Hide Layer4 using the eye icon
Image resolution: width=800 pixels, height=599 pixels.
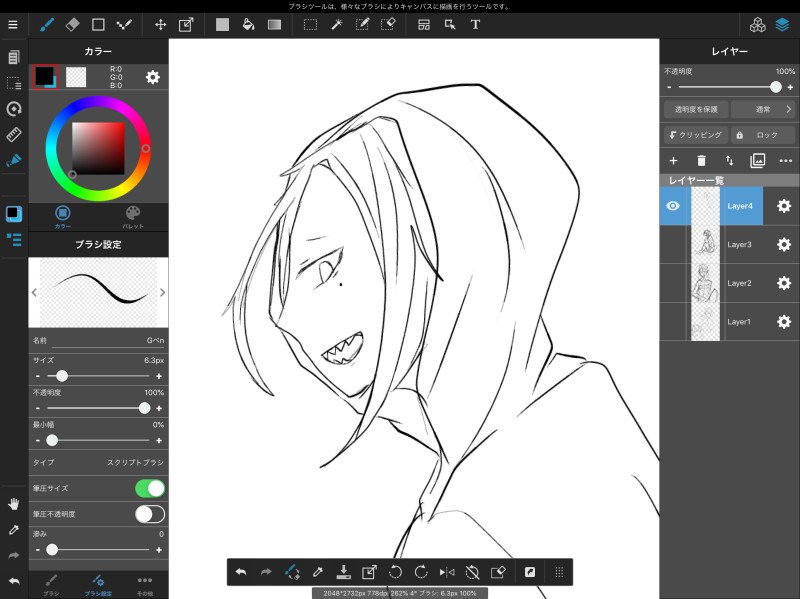[x=673, y=206]
